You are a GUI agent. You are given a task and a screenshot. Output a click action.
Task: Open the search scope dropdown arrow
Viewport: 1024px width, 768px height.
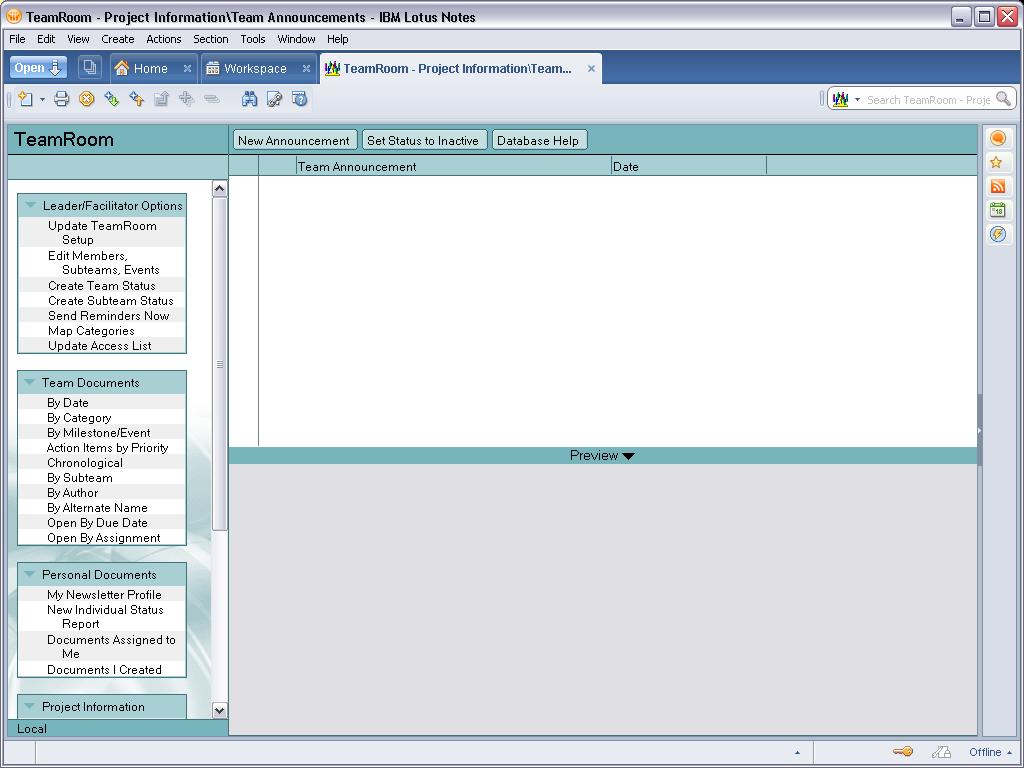coord(857,100)
